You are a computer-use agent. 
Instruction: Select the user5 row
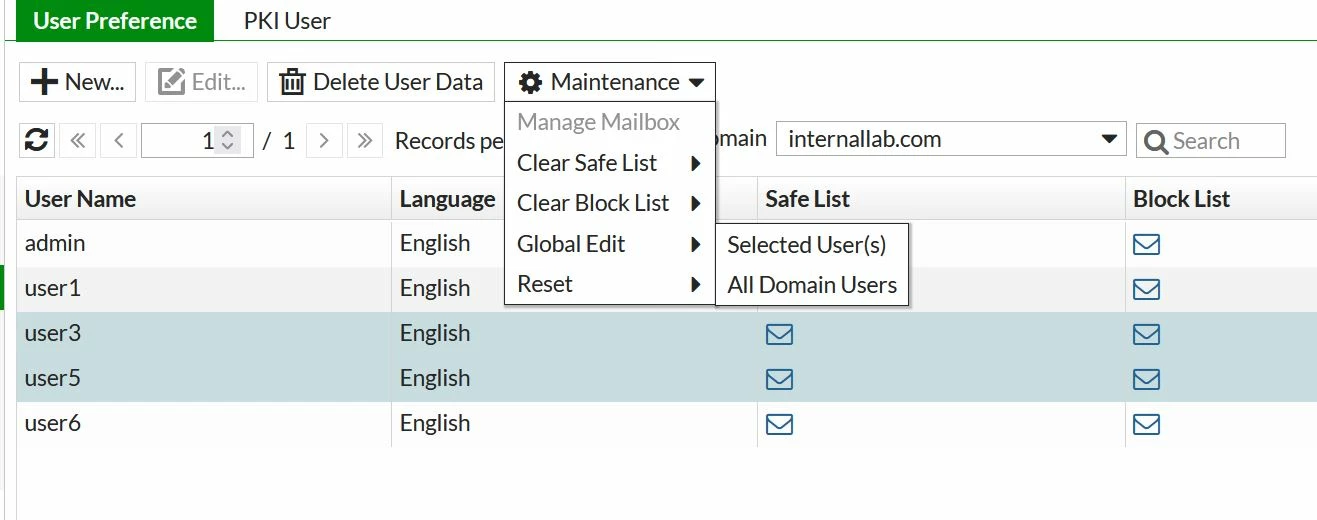point(667,379)
